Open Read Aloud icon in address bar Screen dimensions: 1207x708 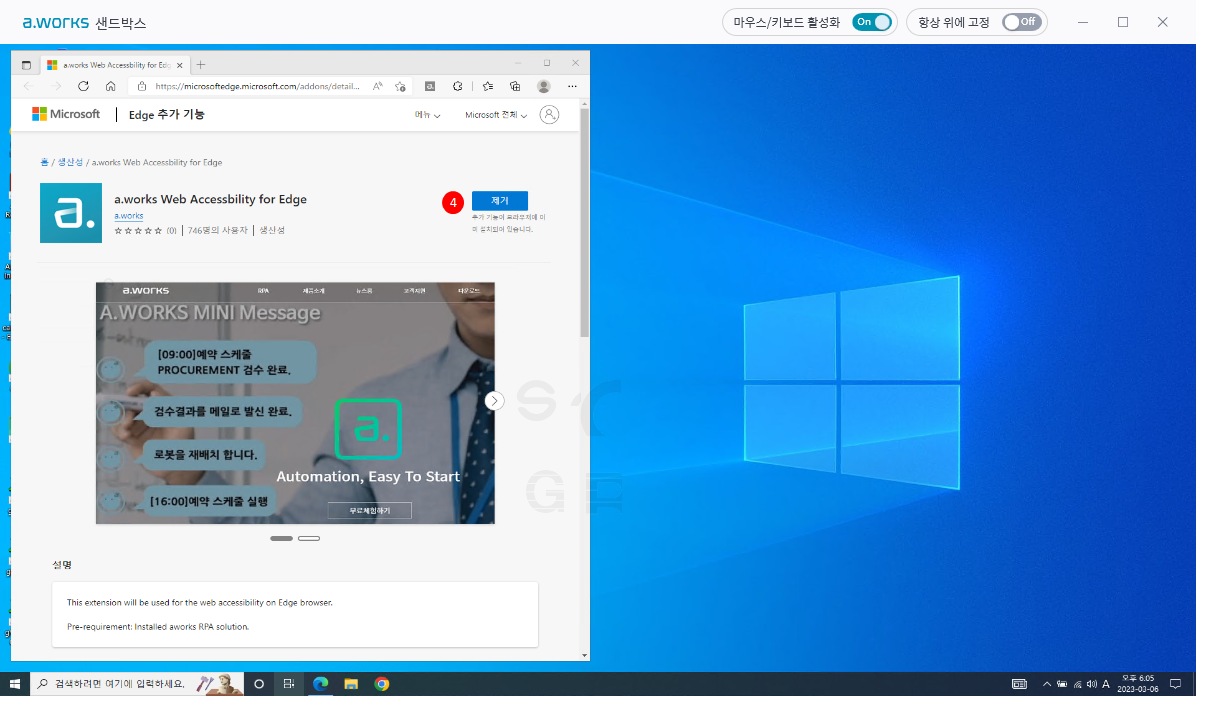pyautogui.click(x=378, y=86)
